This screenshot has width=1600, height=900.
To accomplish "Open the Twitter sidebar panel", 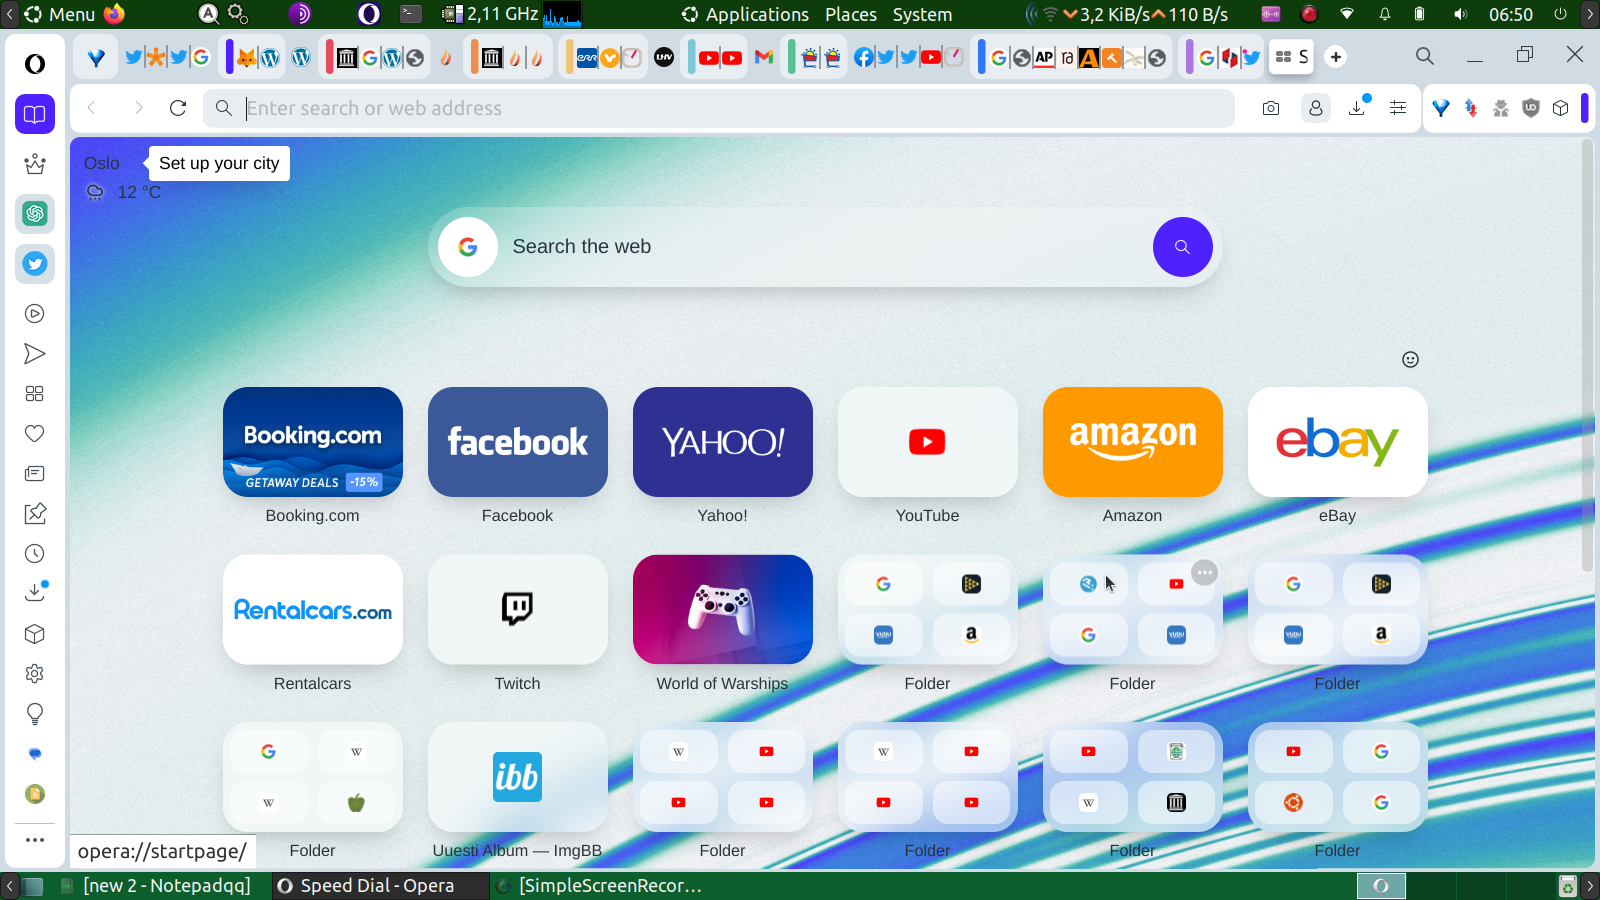I will (35, 264).
